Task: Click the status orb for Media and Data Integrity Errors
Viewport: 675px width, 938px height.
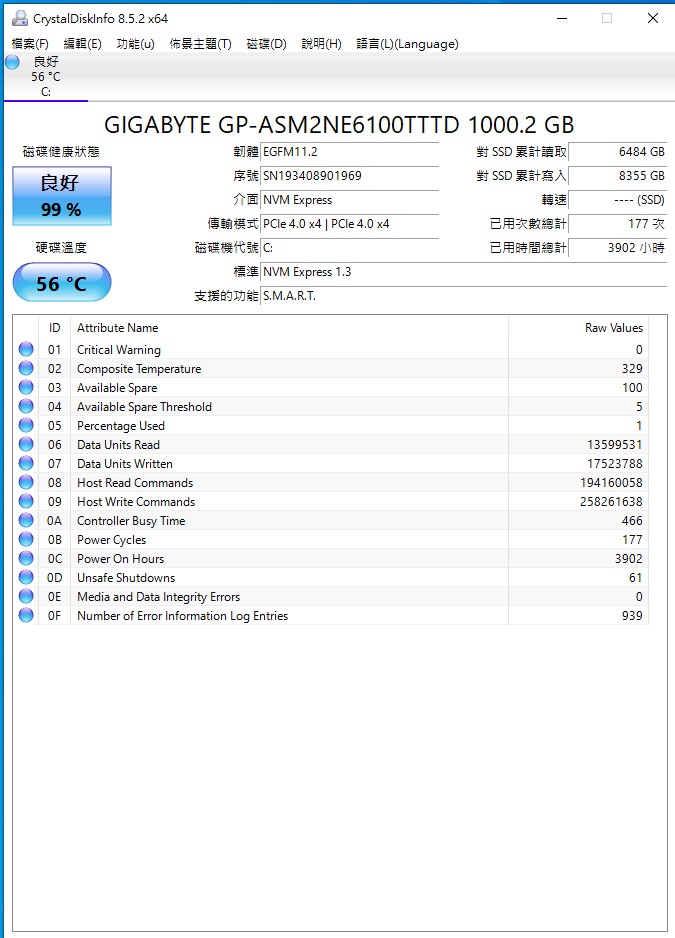Action: [x=26, y=596]
